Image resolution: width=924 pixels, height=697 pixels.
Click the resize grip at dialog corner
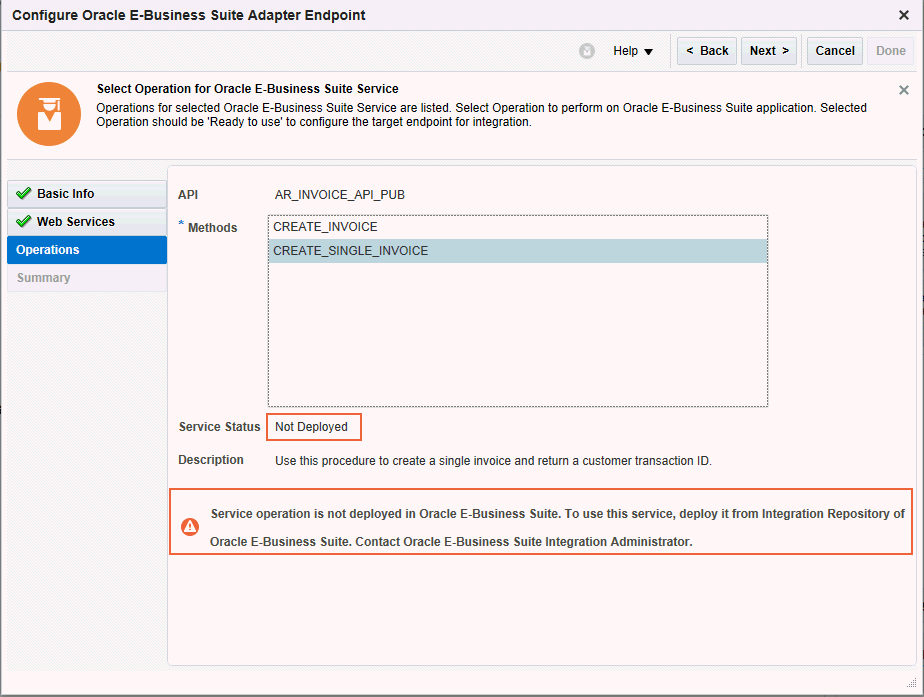pos(911,682)
